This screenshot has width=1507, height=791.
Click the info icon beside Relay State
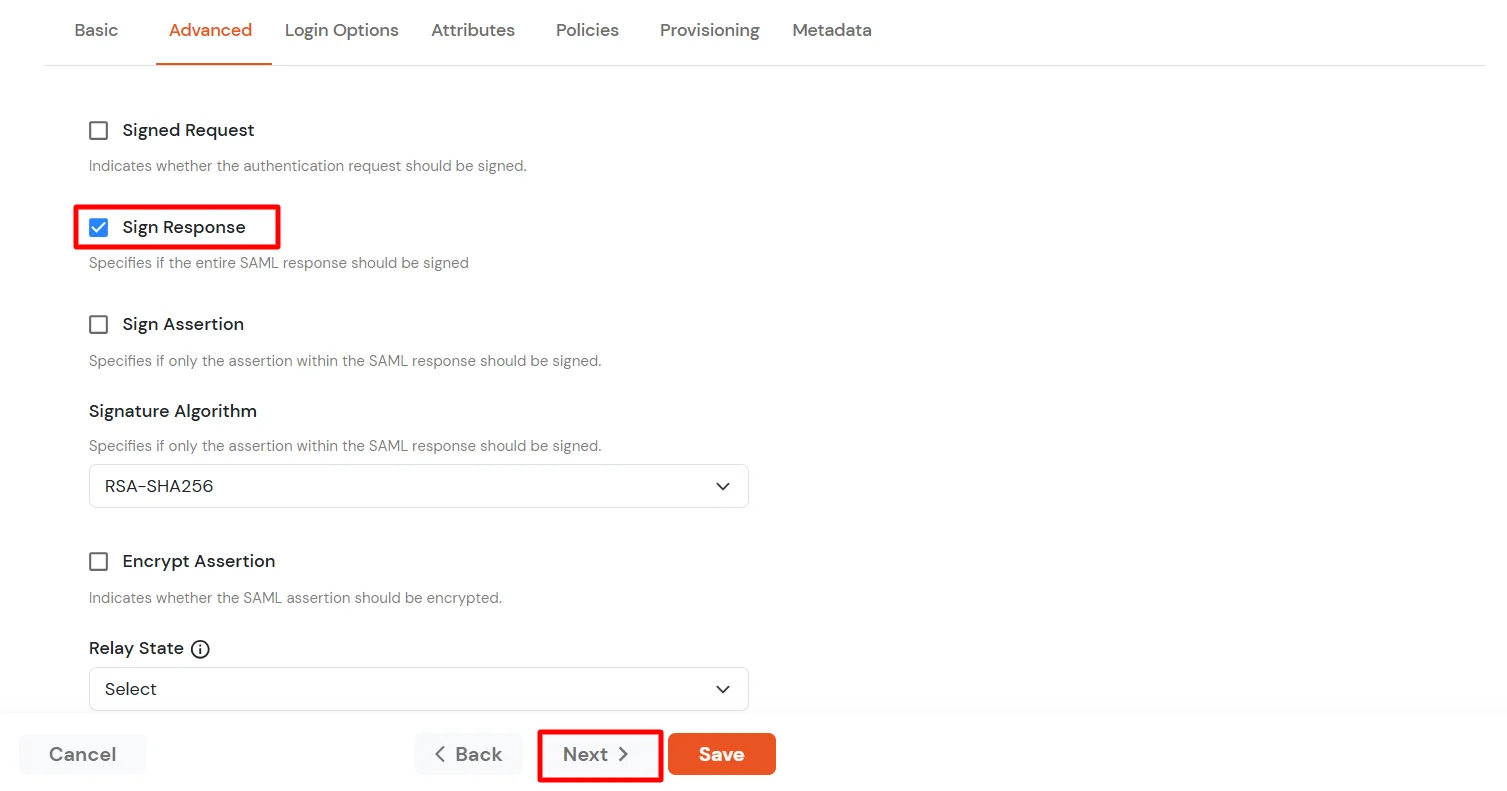201,649
